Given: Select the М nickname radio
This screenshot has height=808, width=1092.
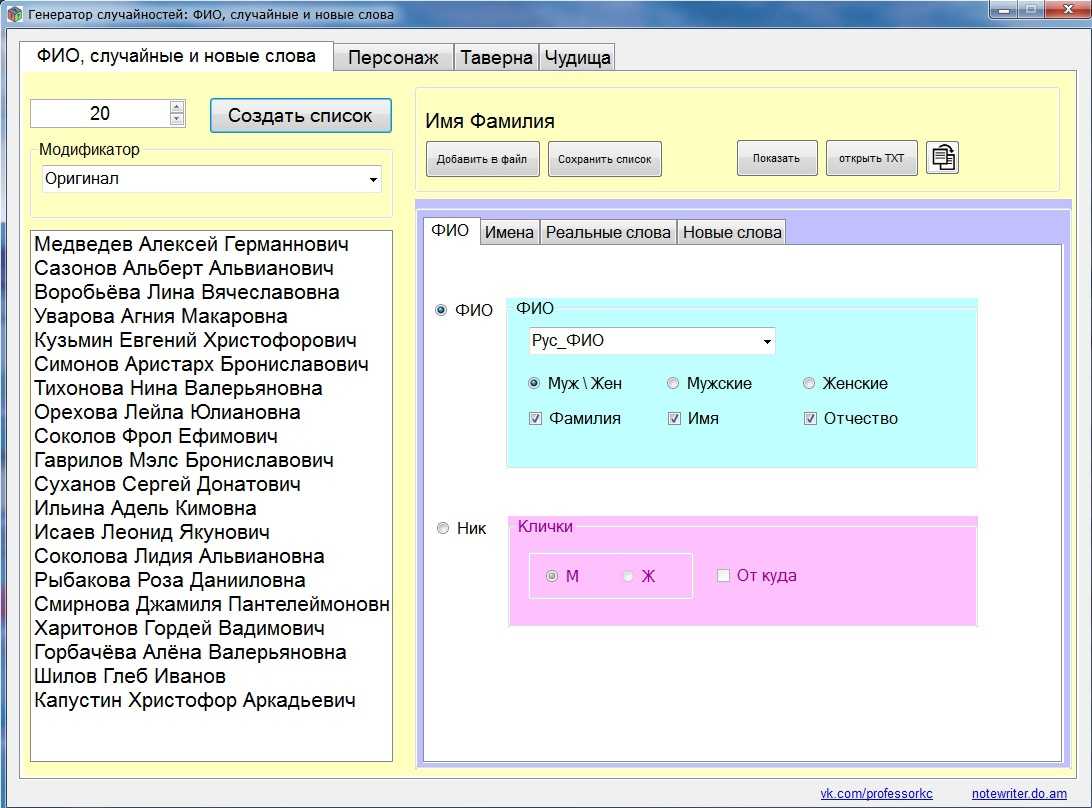Looking at the screenshot, I should pos(552,576).
